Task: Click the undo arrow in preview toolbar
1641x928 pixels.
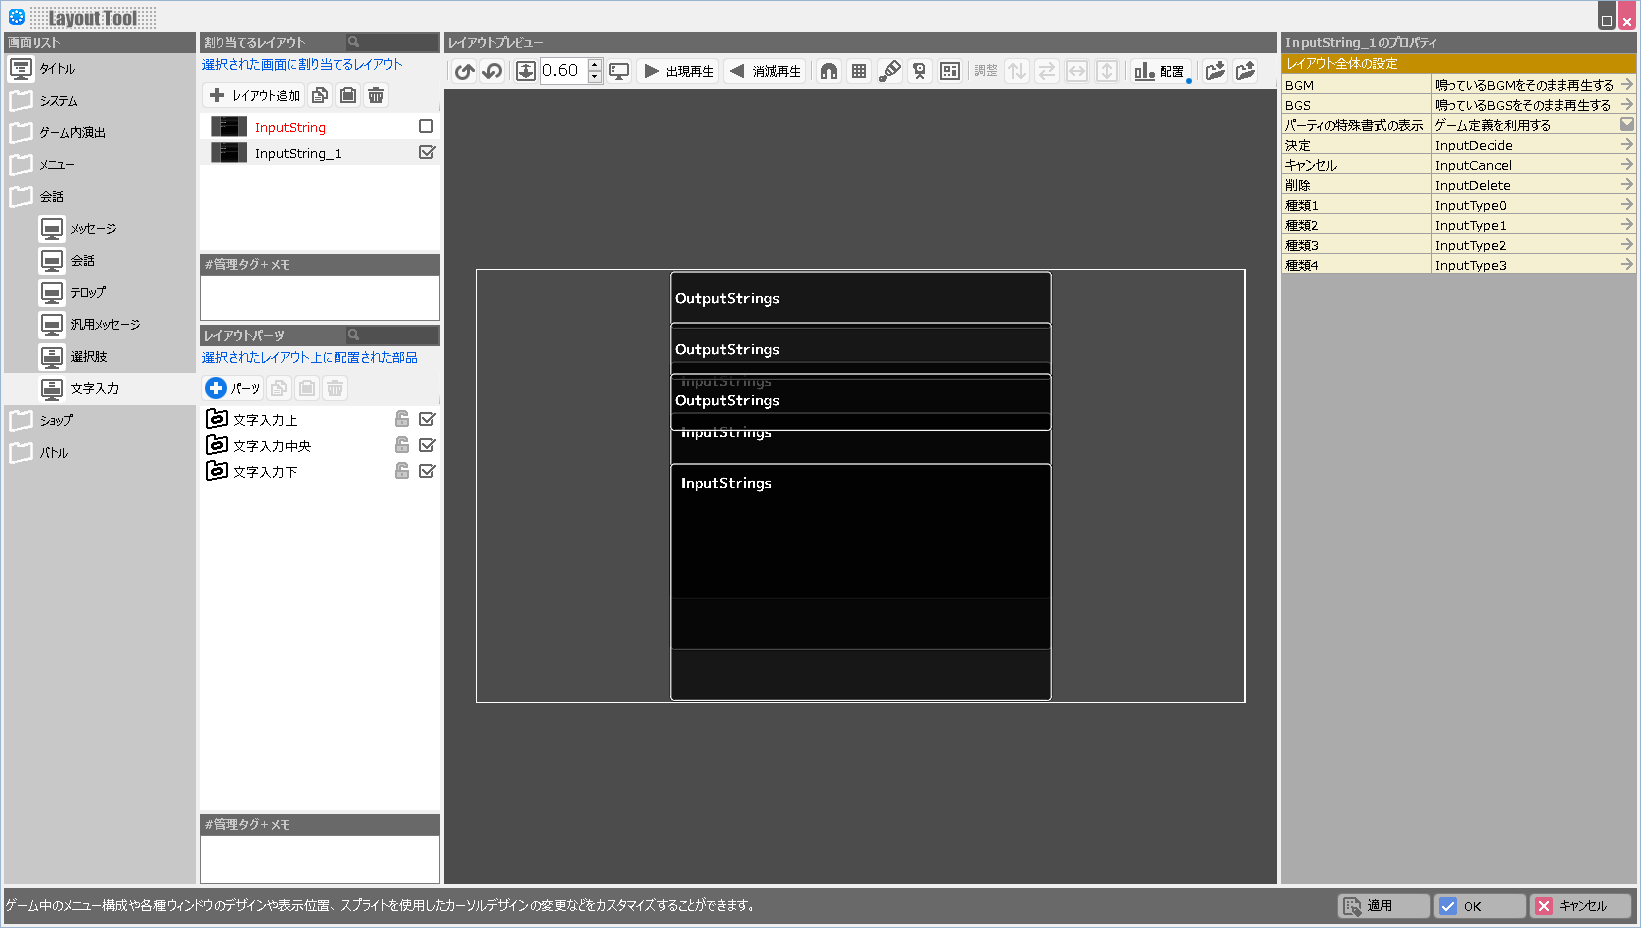Action: click(x=464, y=71)
